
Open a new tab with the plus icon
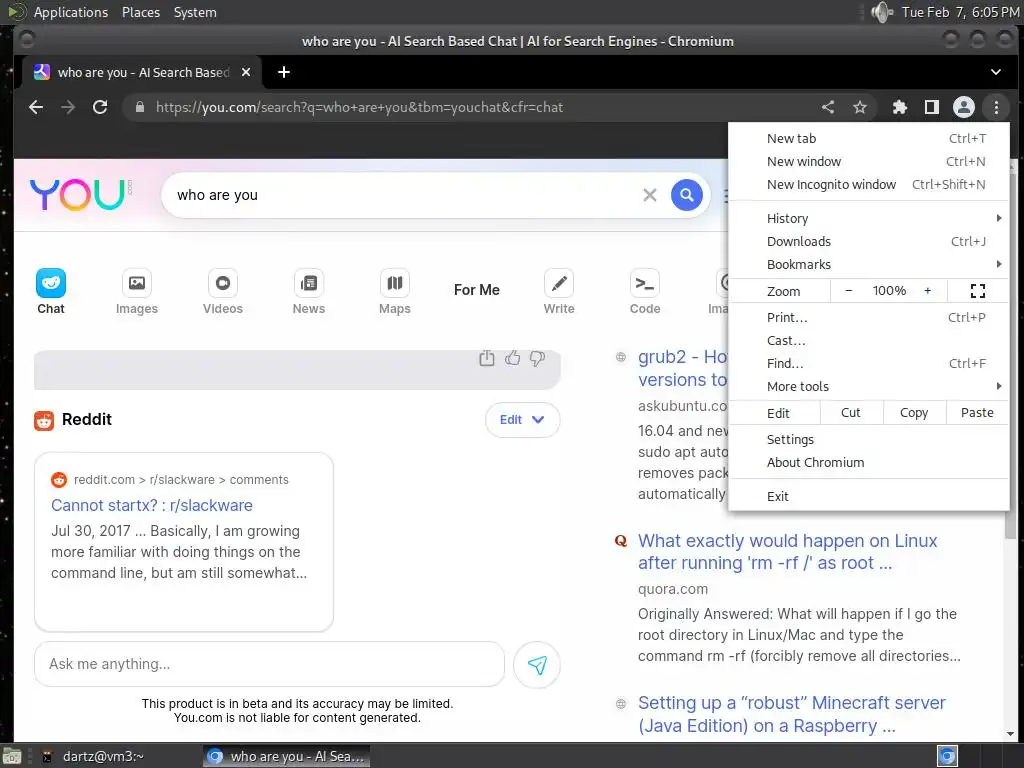(283, 72)
